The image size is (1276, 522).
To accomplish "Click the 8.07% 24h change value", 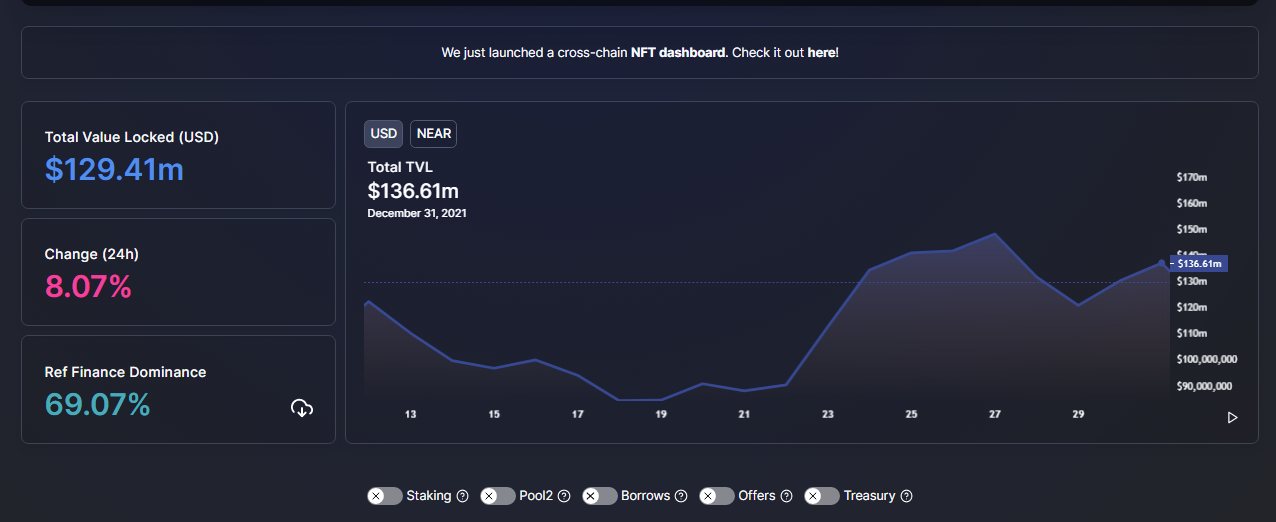I will (88, 287).
